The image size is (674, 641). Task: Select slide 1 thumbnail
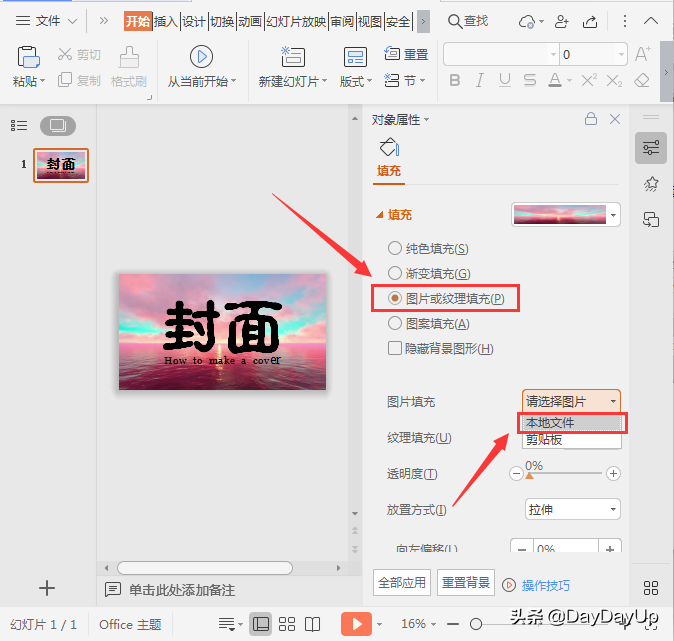point(61,166)
